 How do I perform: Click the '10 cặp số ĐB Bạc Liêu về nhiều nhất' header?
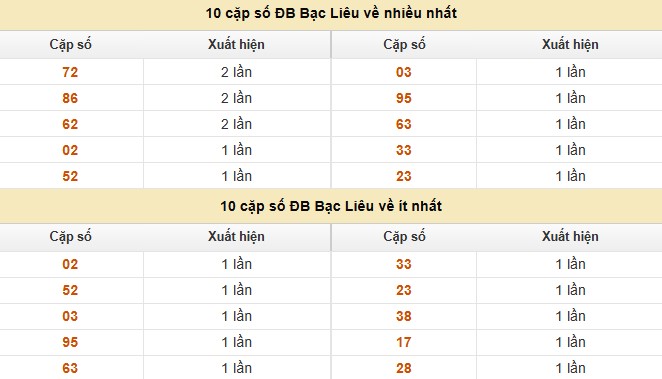pyautogui.click(x=331, y=14)
